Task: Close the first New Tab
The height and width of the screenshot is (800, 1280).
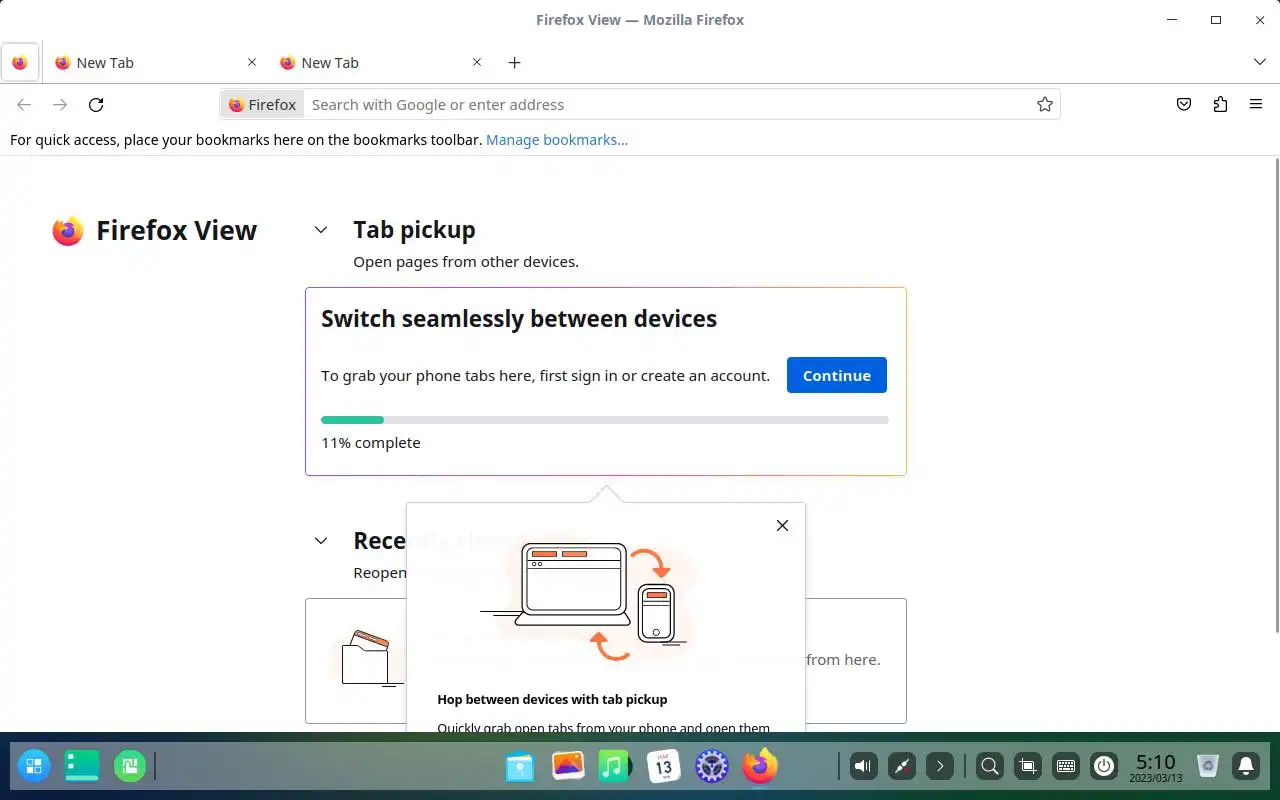Action: (252, 62)
